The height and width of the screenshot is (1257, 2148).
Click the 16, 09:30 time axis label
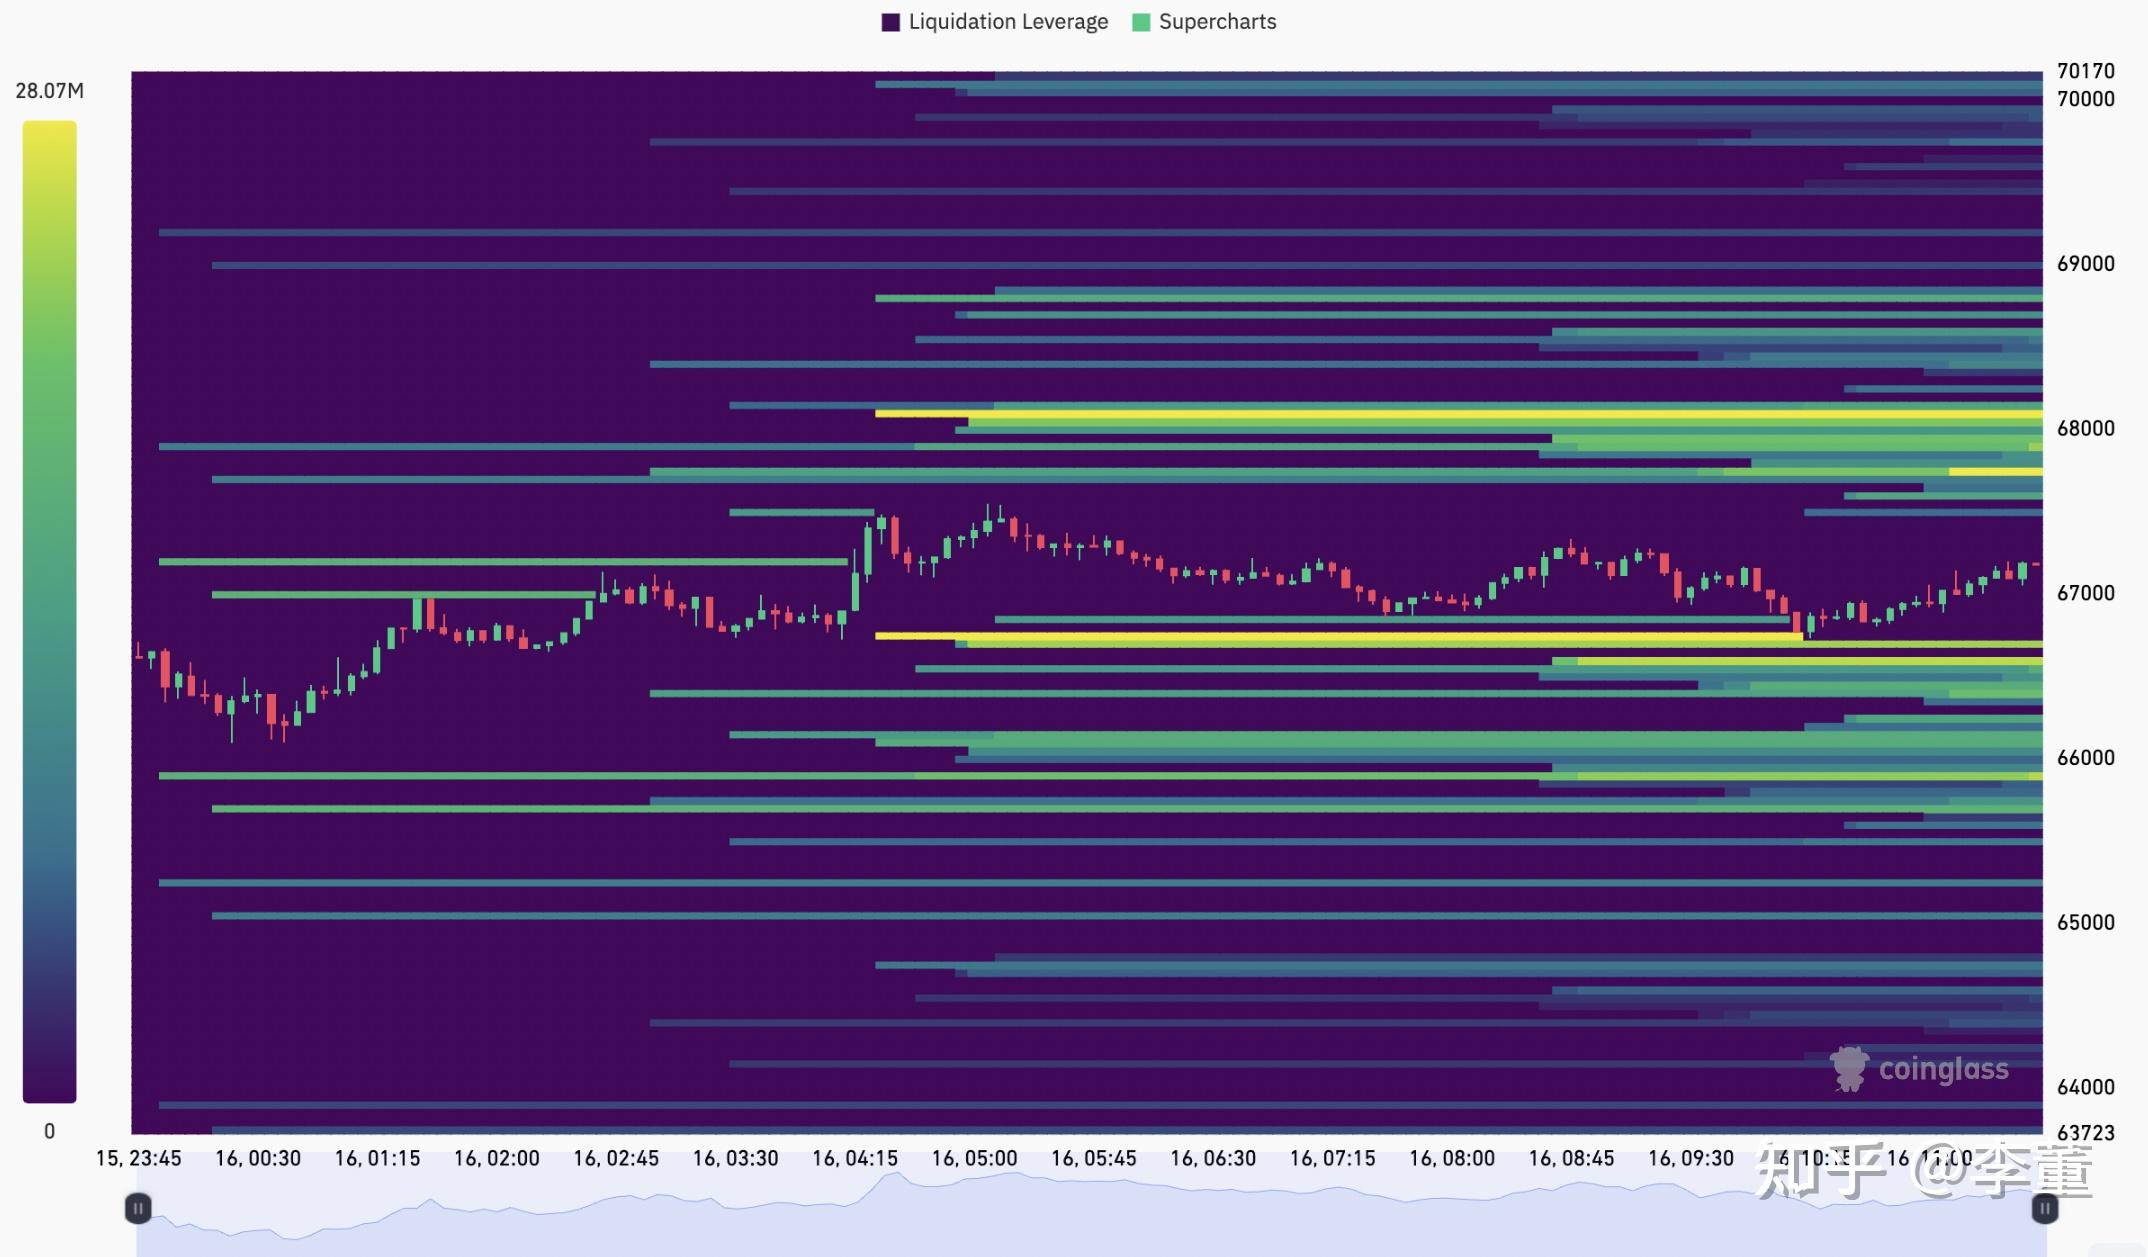click(1691, 1158)
